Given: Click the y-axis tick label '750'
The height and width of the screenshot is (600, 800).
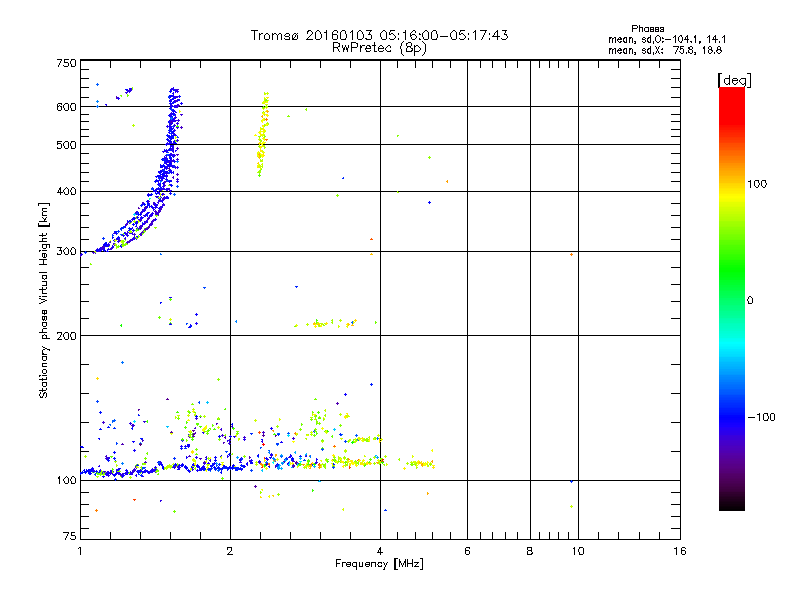Looking at the screenshot, I should (66, 63).
